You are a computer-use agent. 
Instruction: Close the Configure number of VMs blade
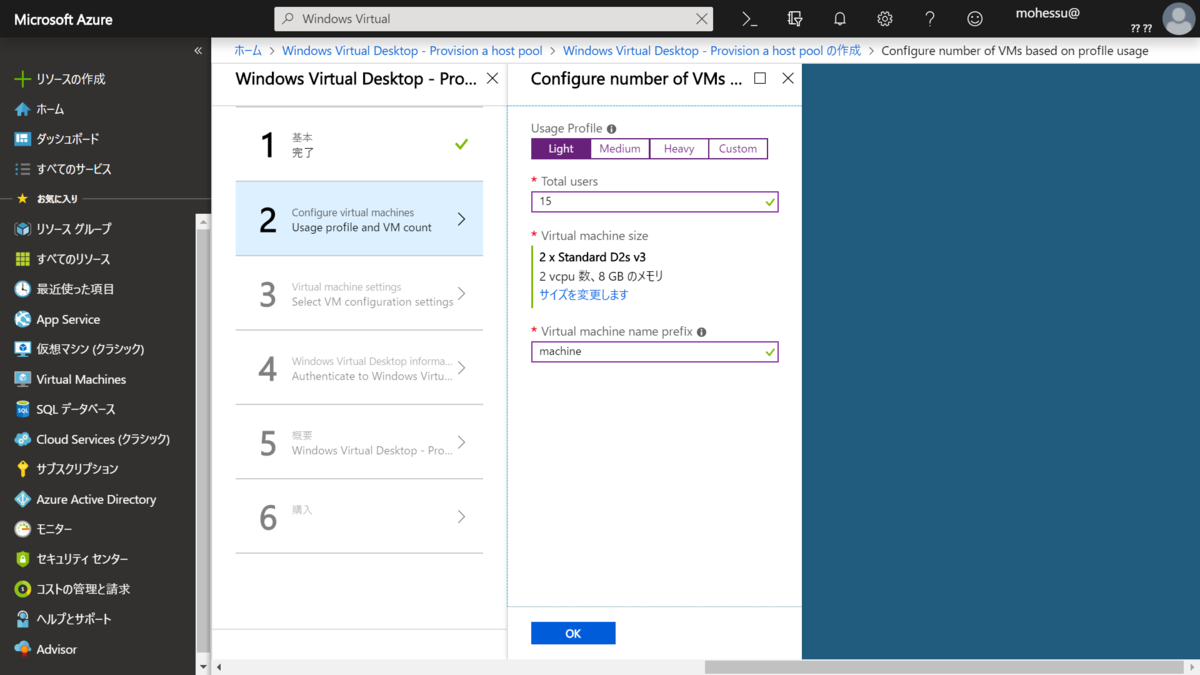[x=788, y=78]
